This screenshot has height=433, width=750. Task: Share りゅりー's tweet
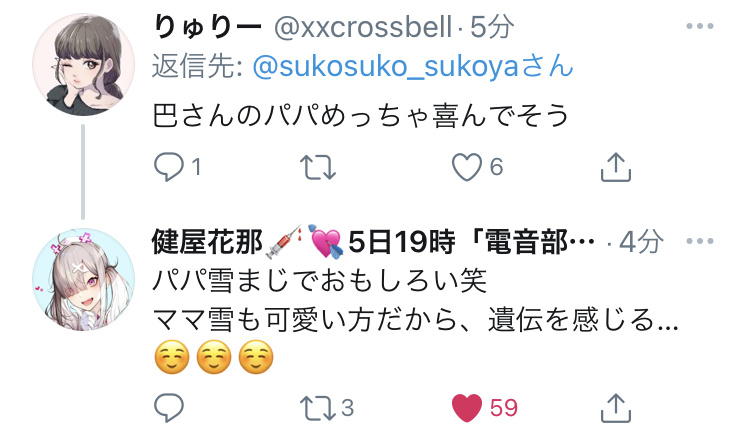tap(616, 167)
